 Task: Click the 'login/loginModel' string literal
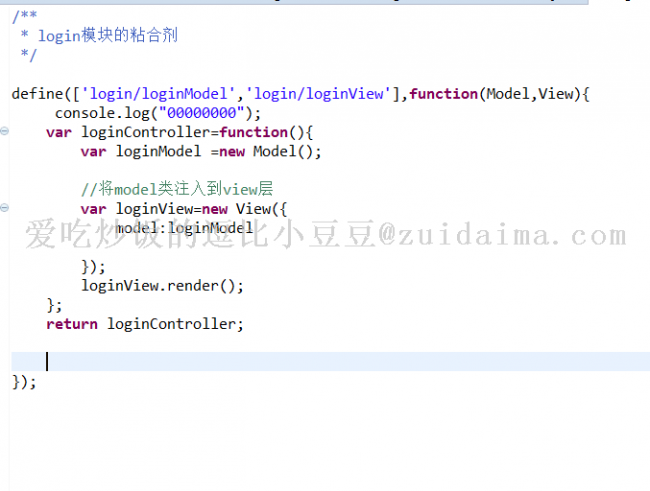158,94
